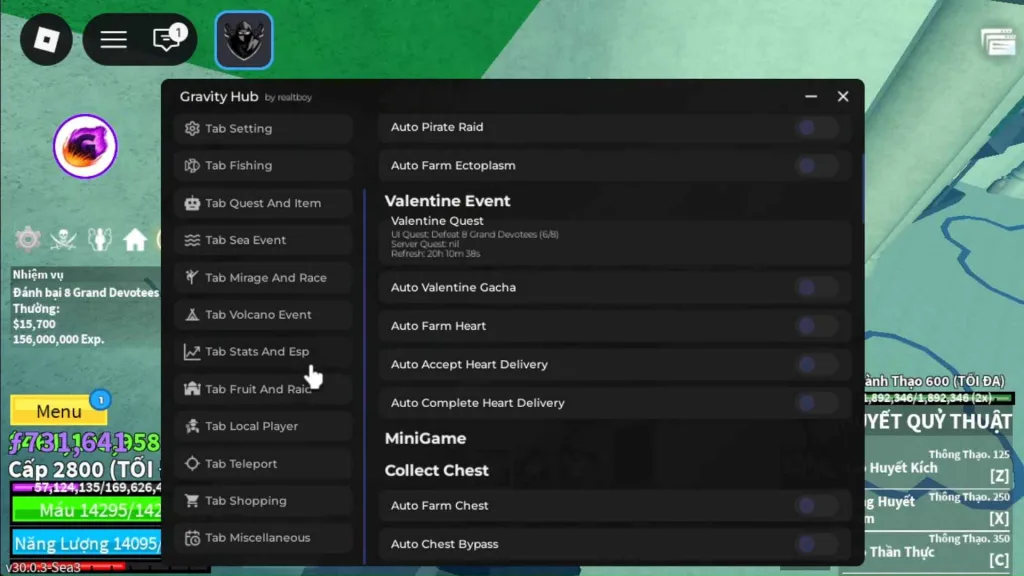Click the Tab Mirage And Race icon

coord(192,278)
